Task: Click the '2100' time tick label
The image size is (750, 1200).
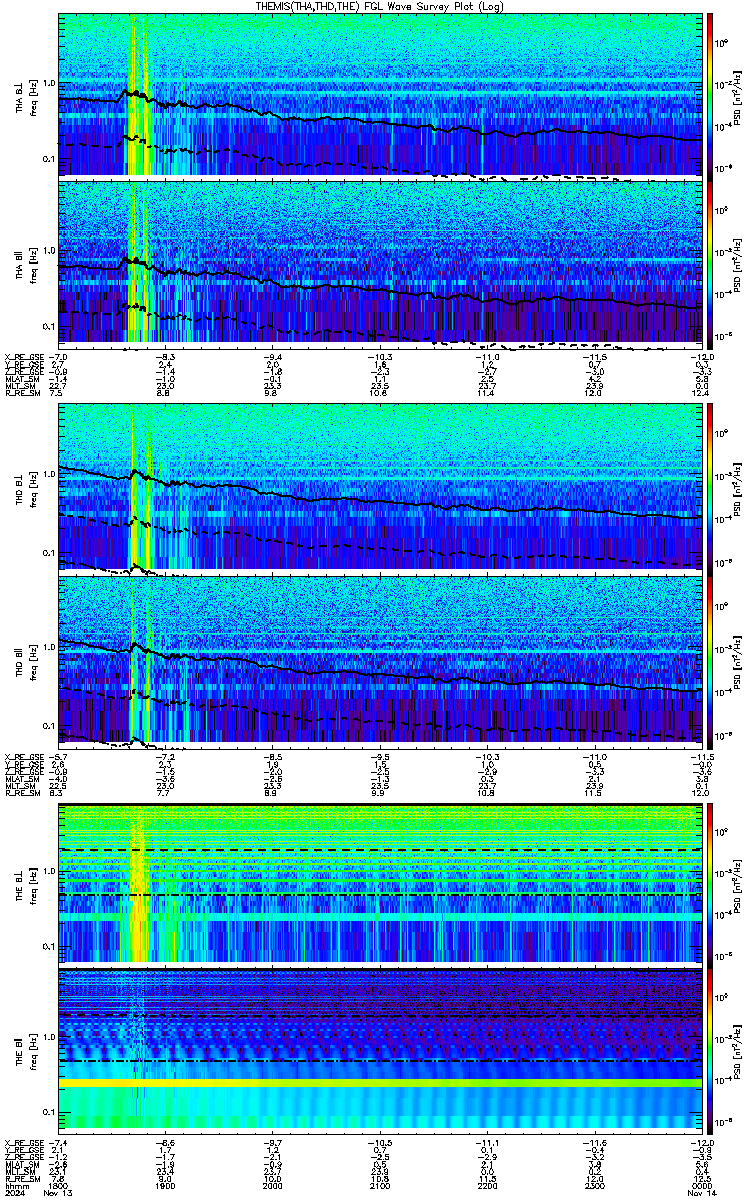Action: click(380, 1186)
